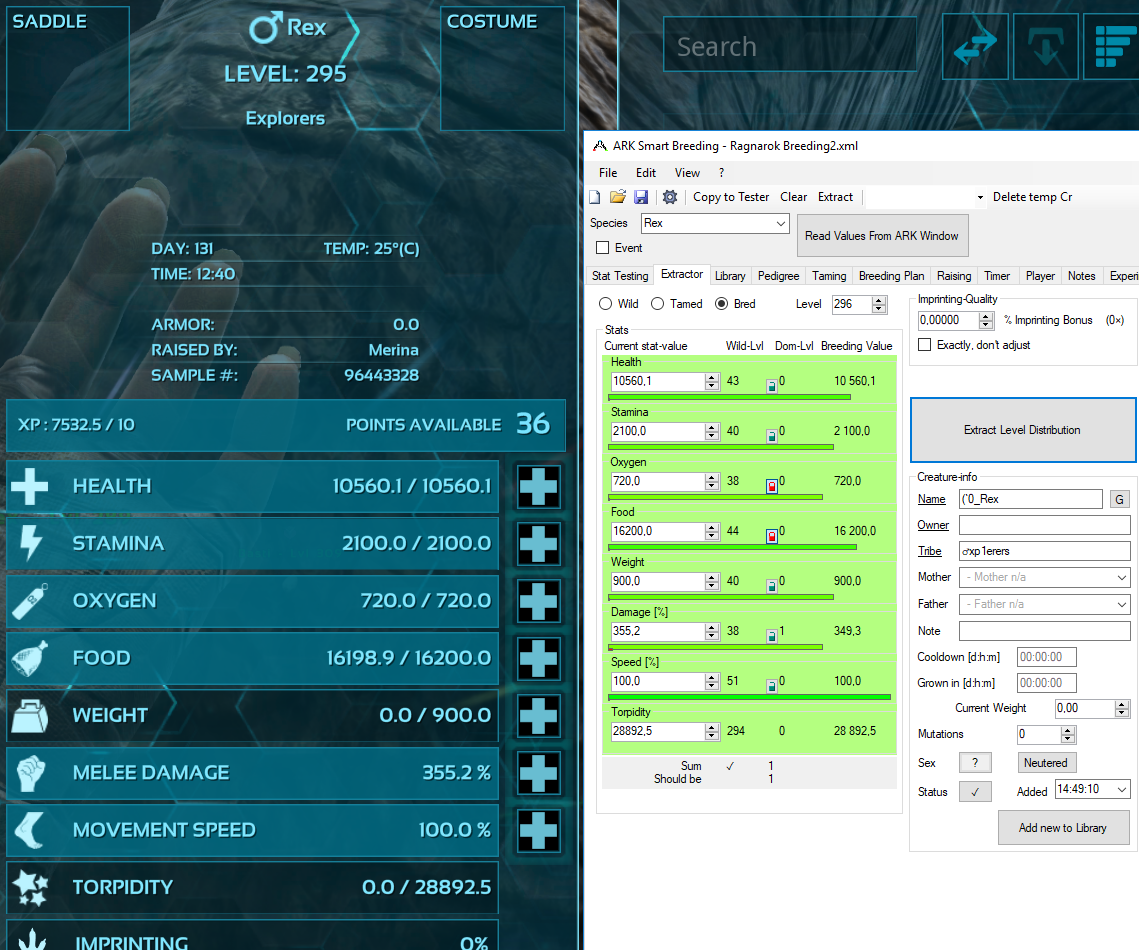This screenshot has height=950, width=1139.
Task: Click the G name generator button
Action: (1119, 499)
